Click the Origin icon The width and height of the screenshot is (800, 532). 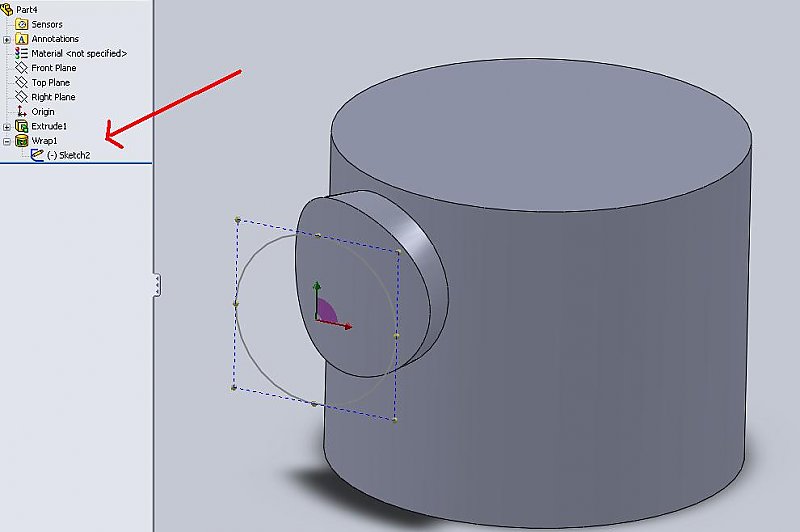click(21, 111)
